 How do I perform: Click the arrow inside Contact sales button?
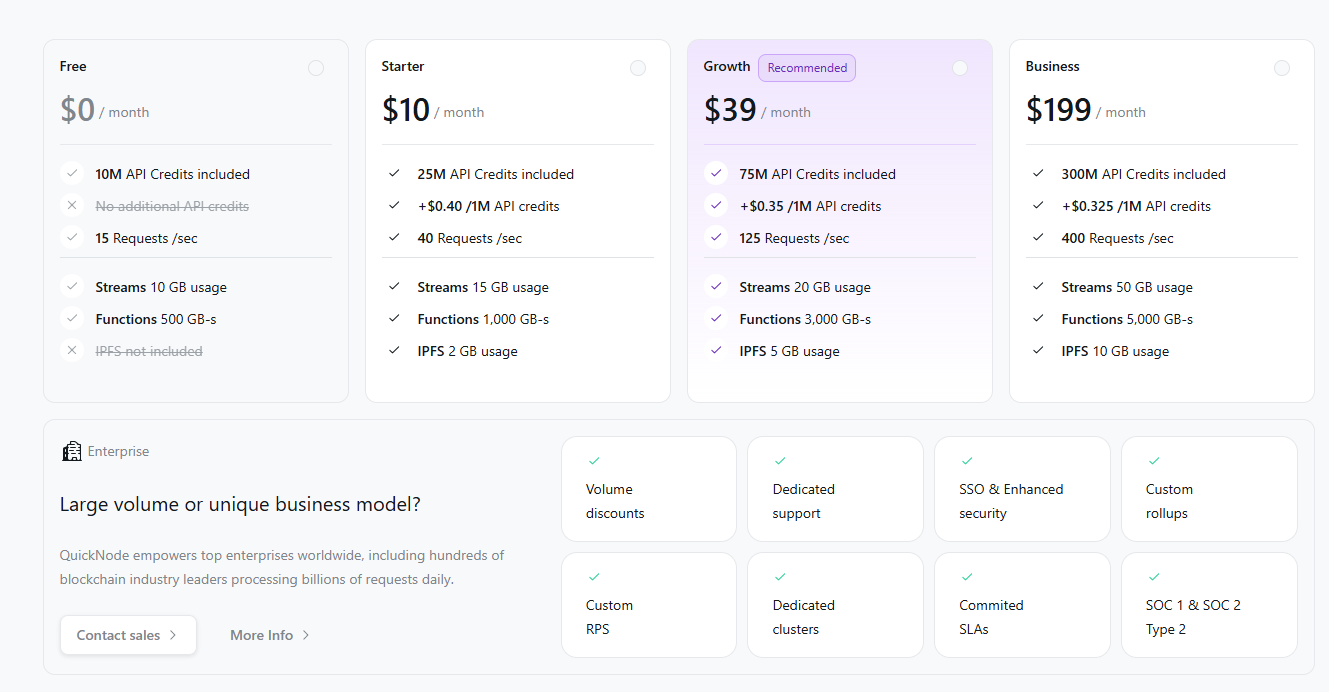click(x=173, y=635)
